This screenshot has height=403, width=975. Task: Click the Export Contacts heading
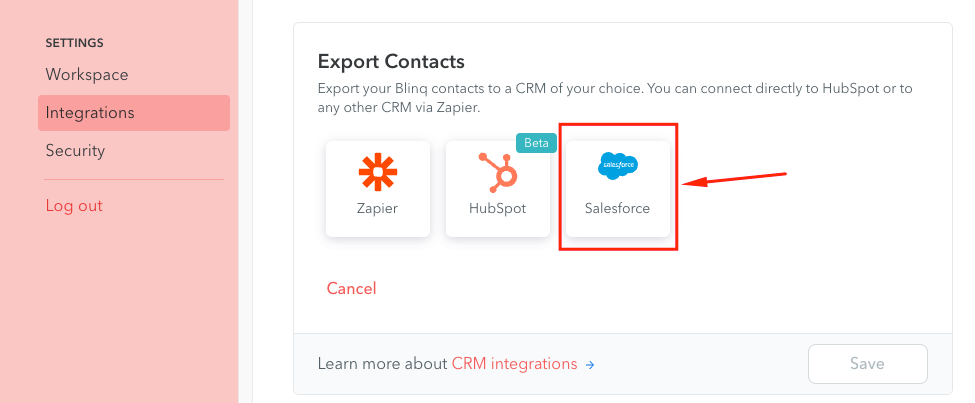click(391, 62)
